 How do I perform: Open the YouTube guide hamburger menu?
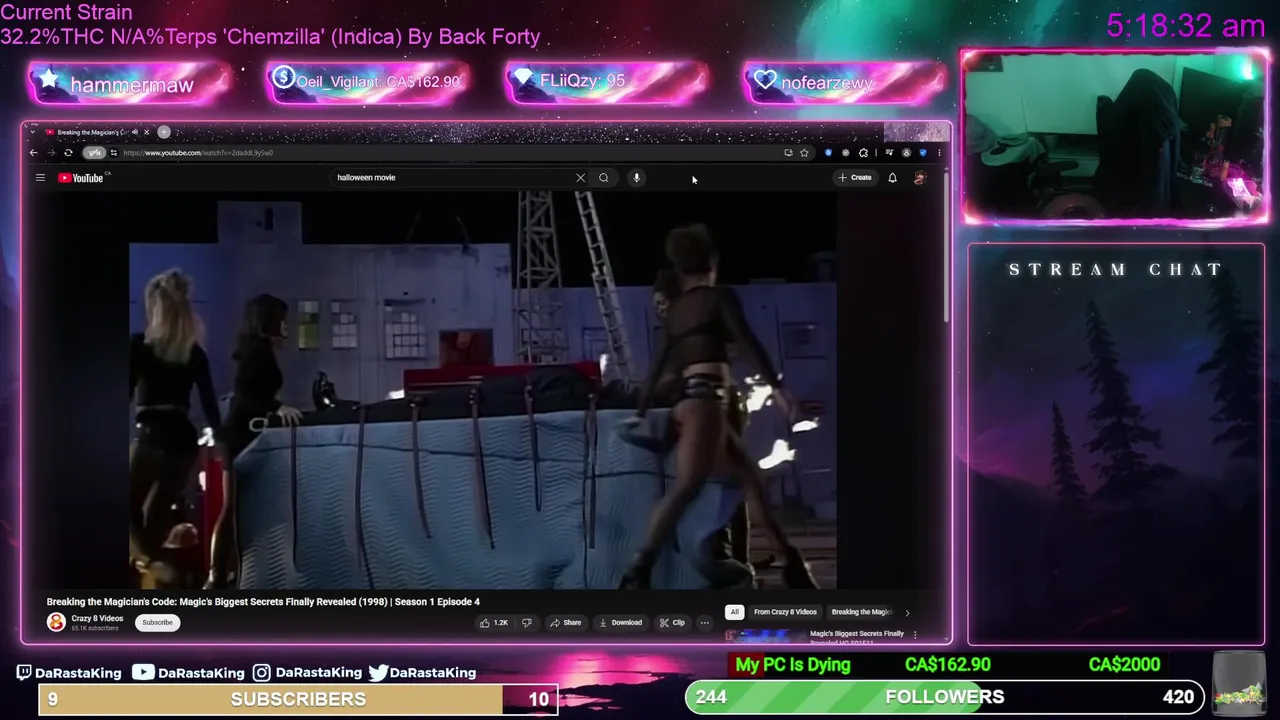coord(40,178)
